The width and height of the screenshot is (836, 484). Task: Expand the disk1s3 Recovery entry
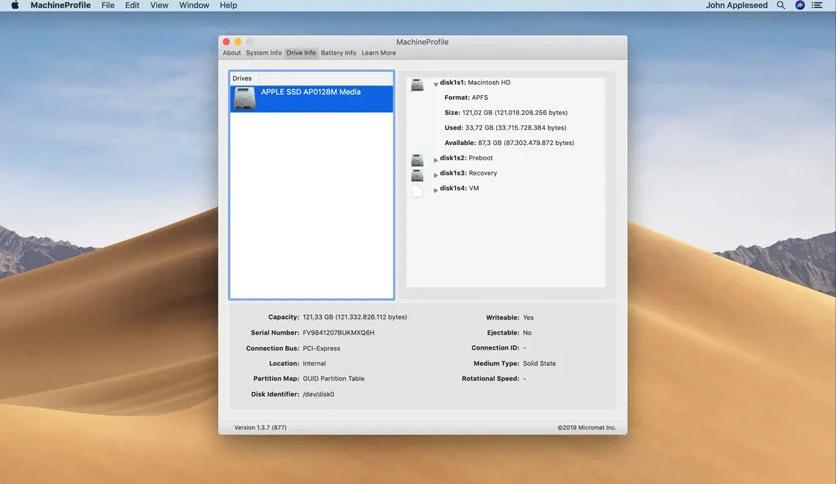[436, 174]
